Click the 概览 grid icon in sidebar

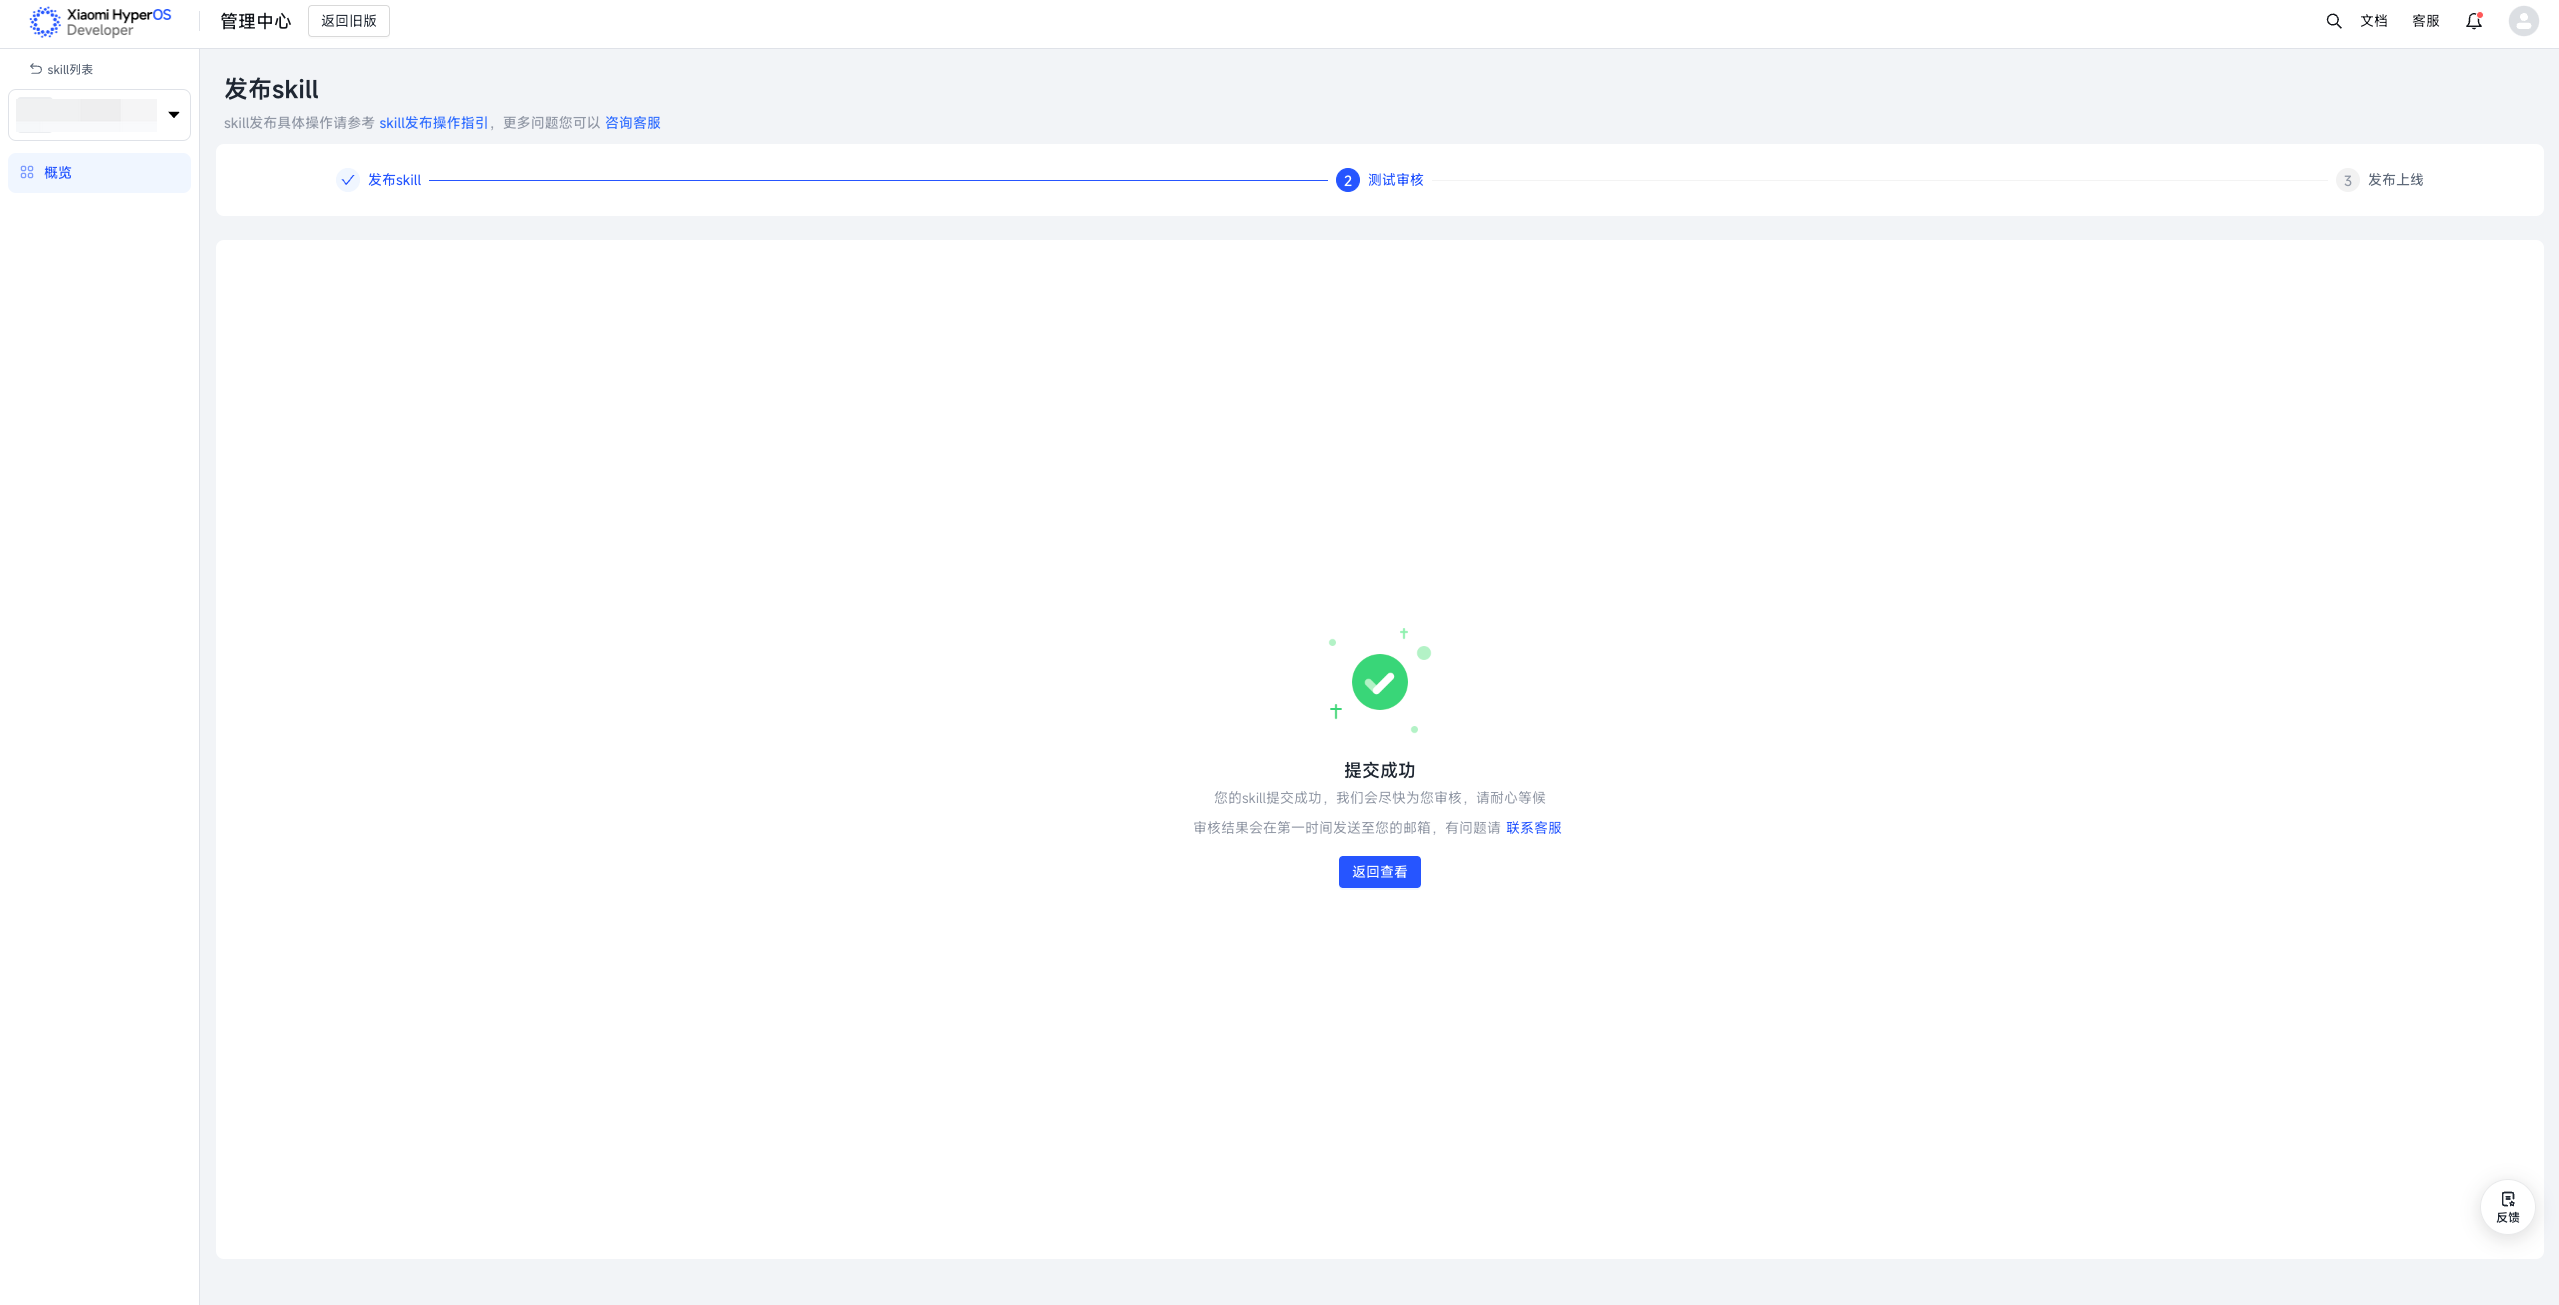27,172
